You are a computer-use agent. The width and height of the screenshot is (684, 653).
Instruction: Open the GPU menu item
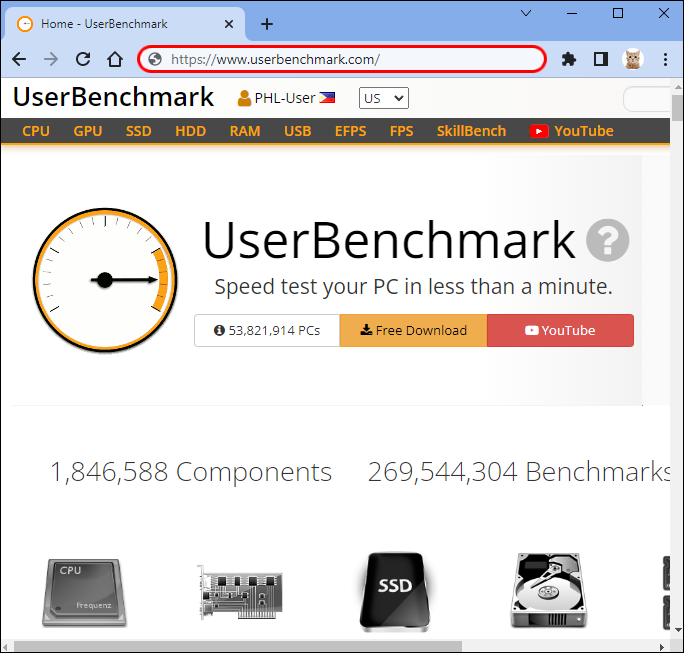pyautogui.click(x=88, y=131)
